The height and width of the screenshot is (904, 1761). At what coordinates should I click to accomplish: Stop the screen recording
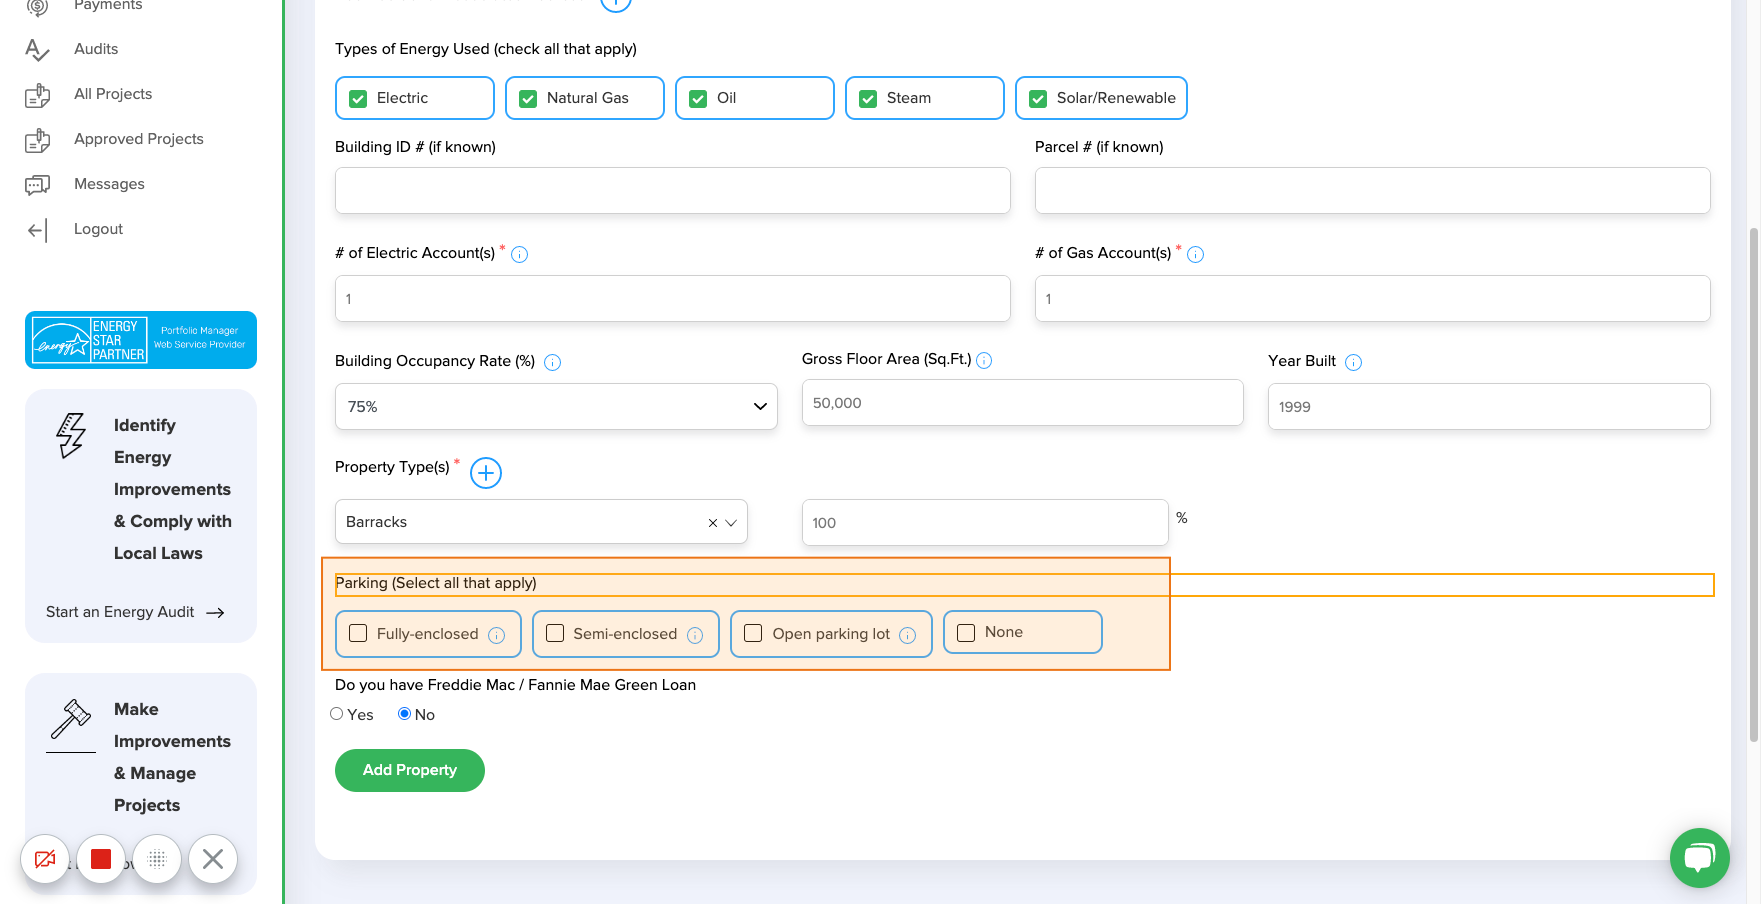pos(101,859)
